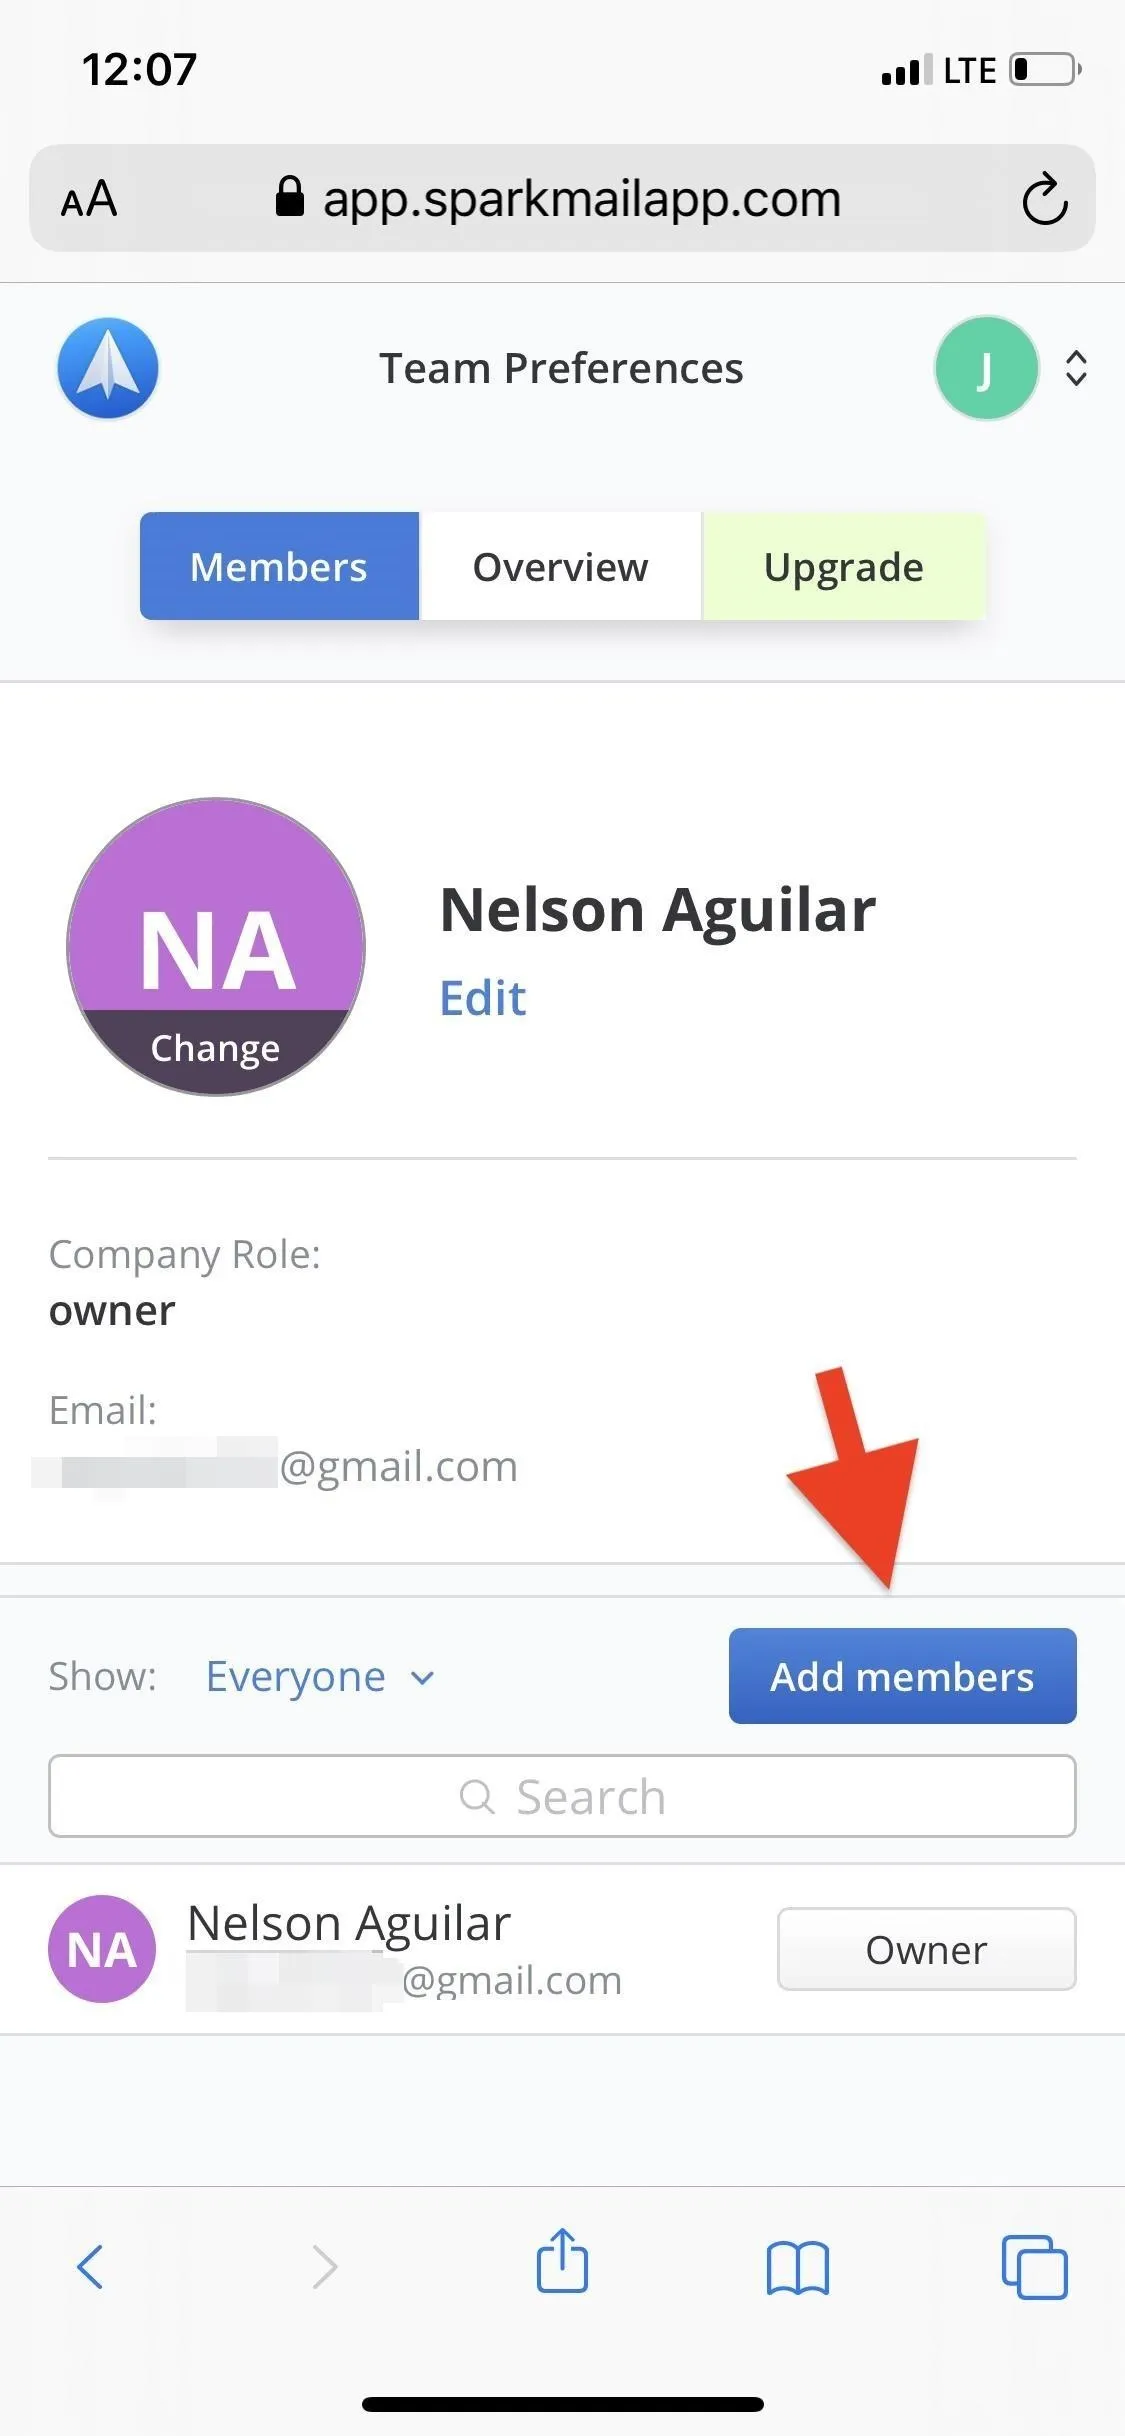Open the green J account avatar
1125x2436 pixels.
(x=986, y=368)
